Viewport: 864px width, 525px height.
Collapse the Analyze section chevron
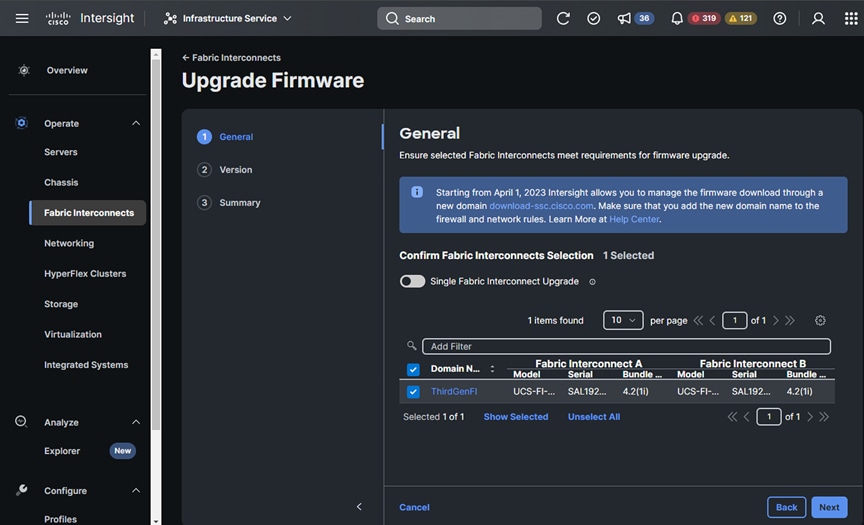coord(136,423)
